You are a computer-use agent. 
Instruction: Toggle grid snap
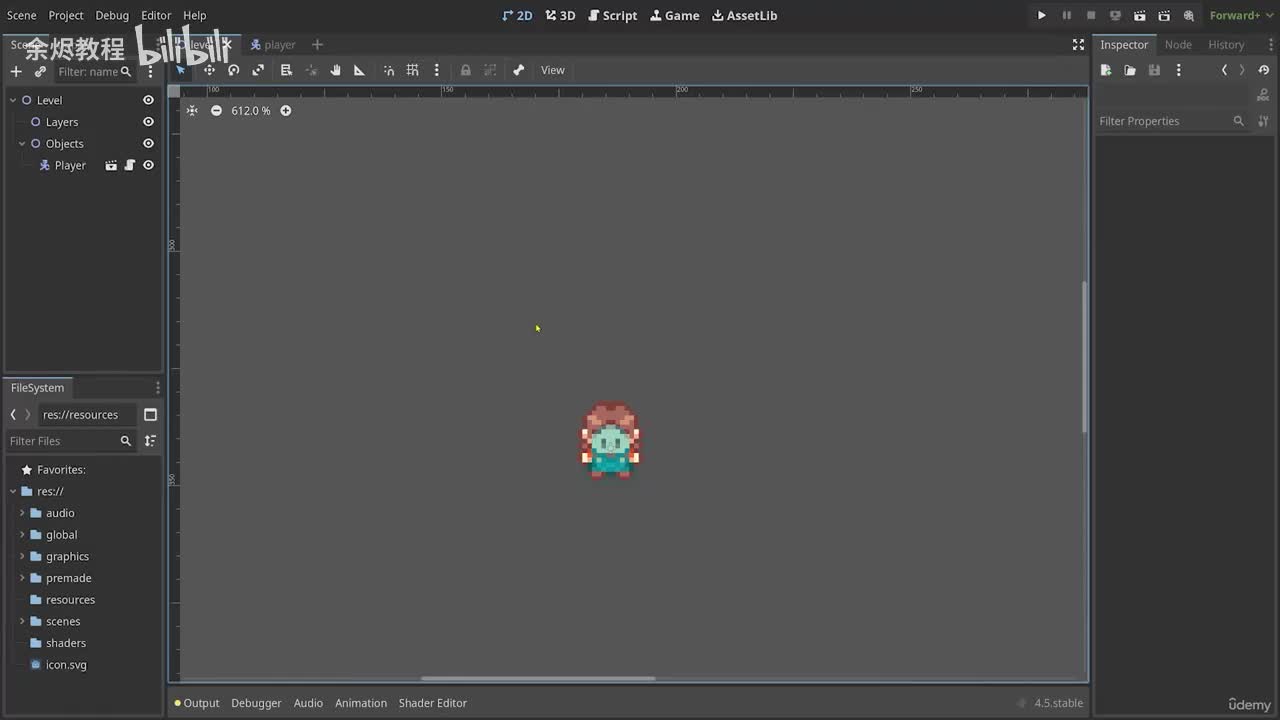[x=412, y=70]
